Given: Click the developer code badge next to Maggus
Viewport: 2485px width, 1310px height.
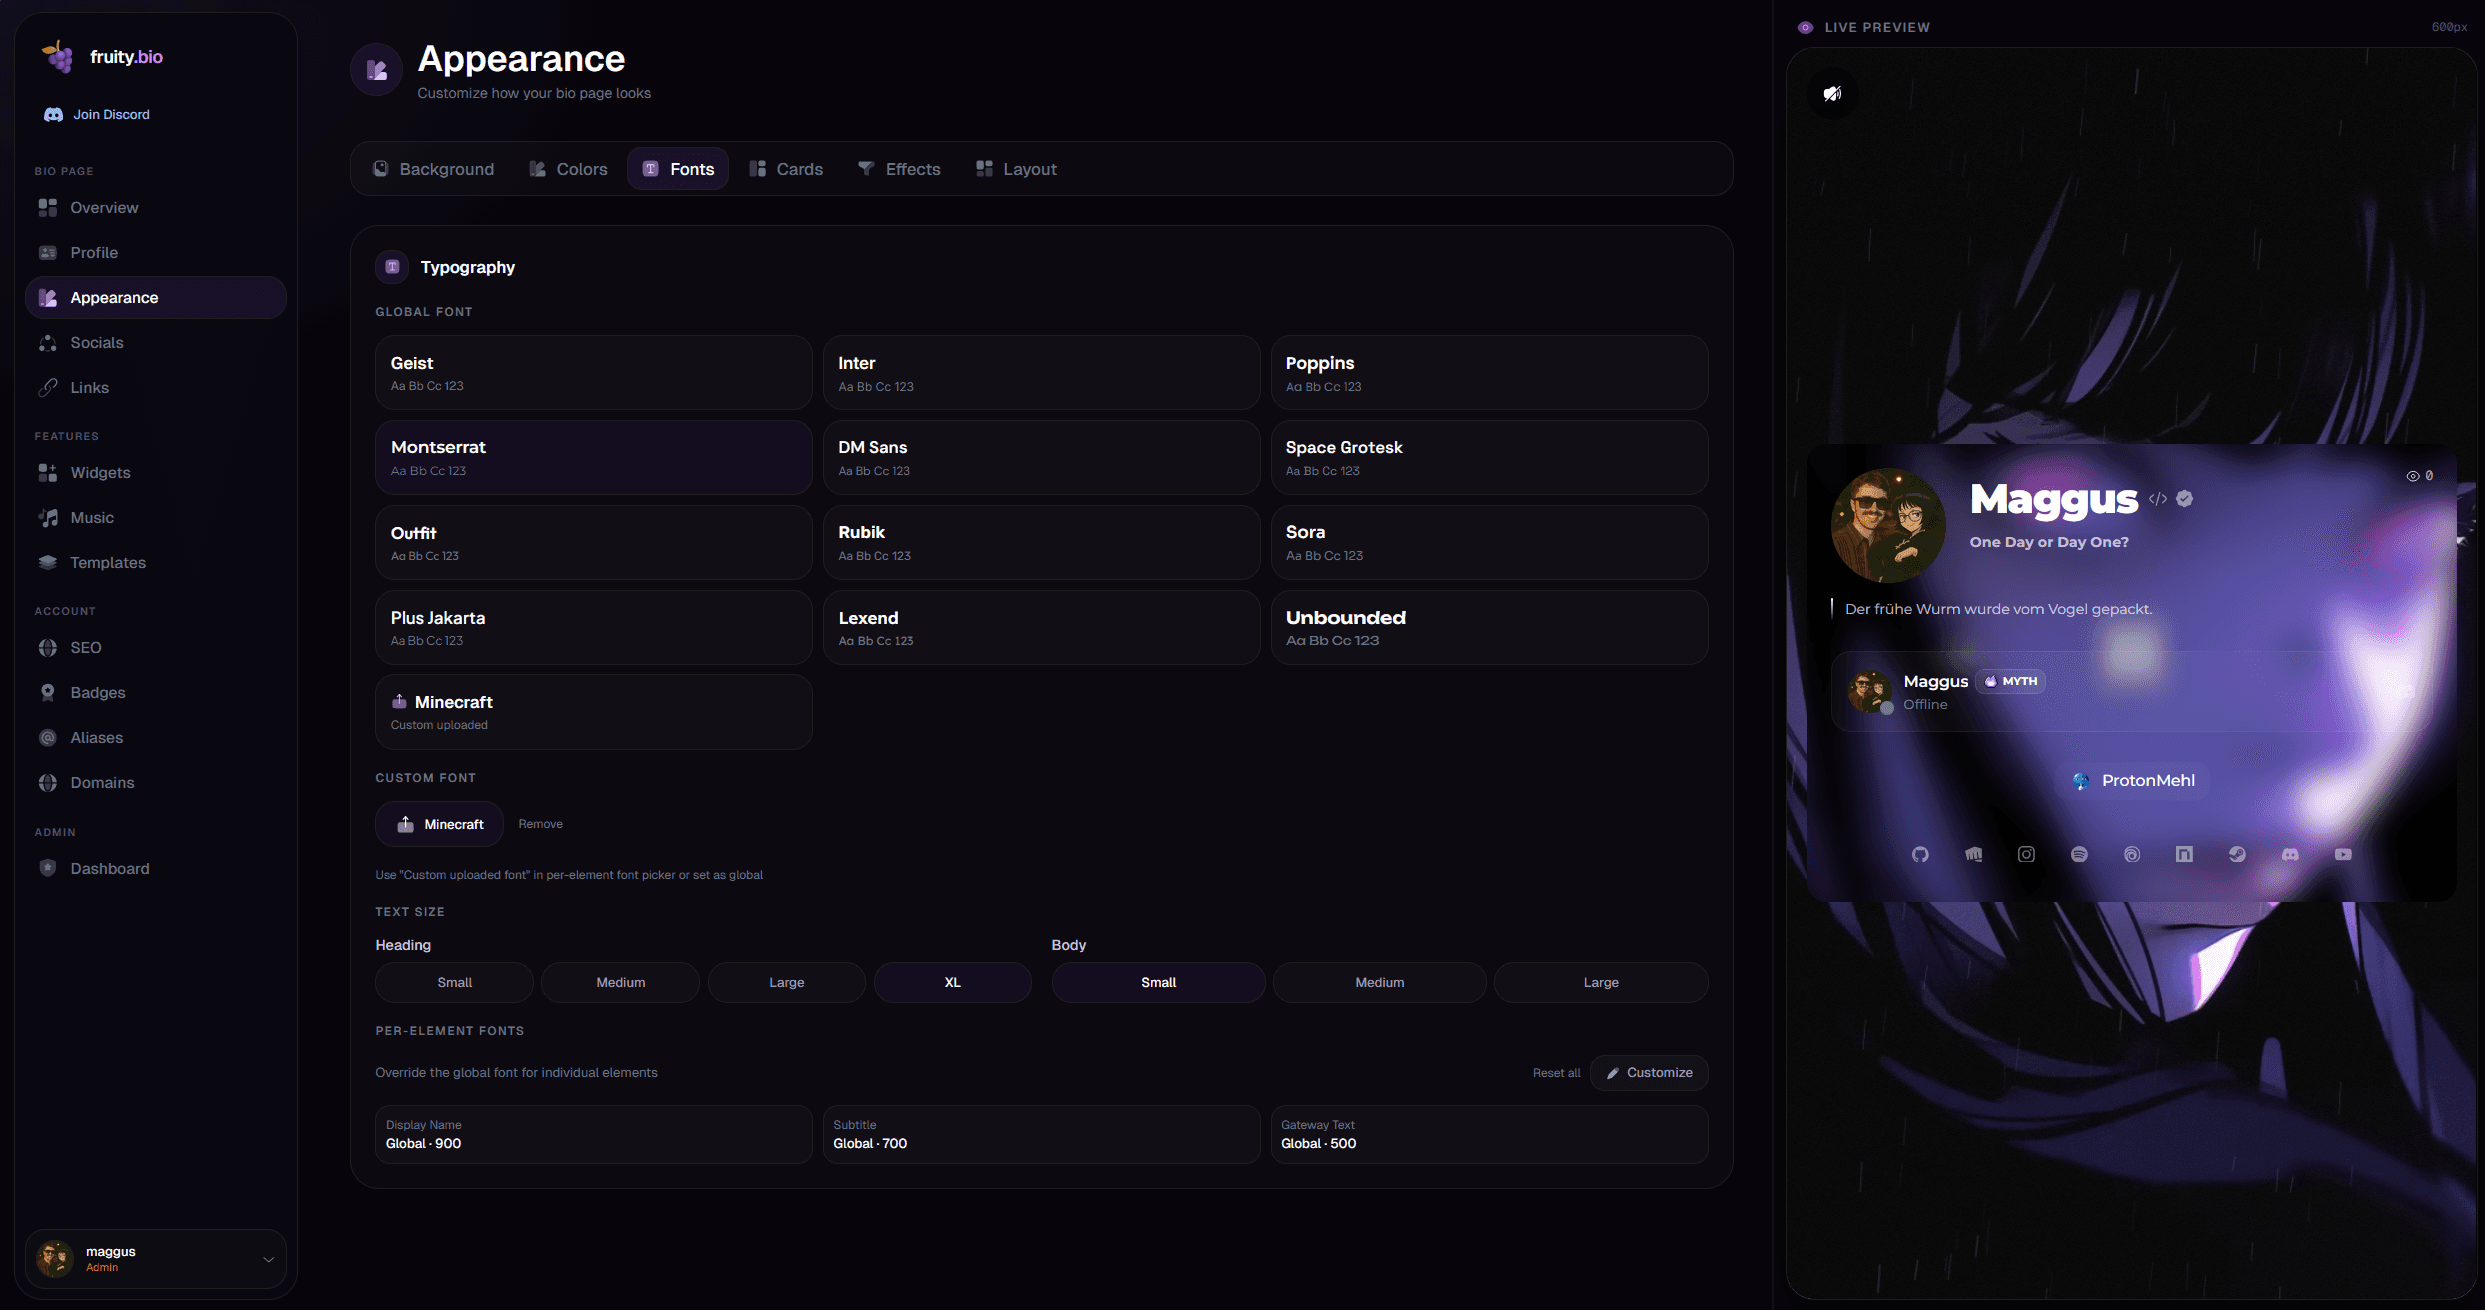Looking at the screenshot, I should click(2158, 498).
